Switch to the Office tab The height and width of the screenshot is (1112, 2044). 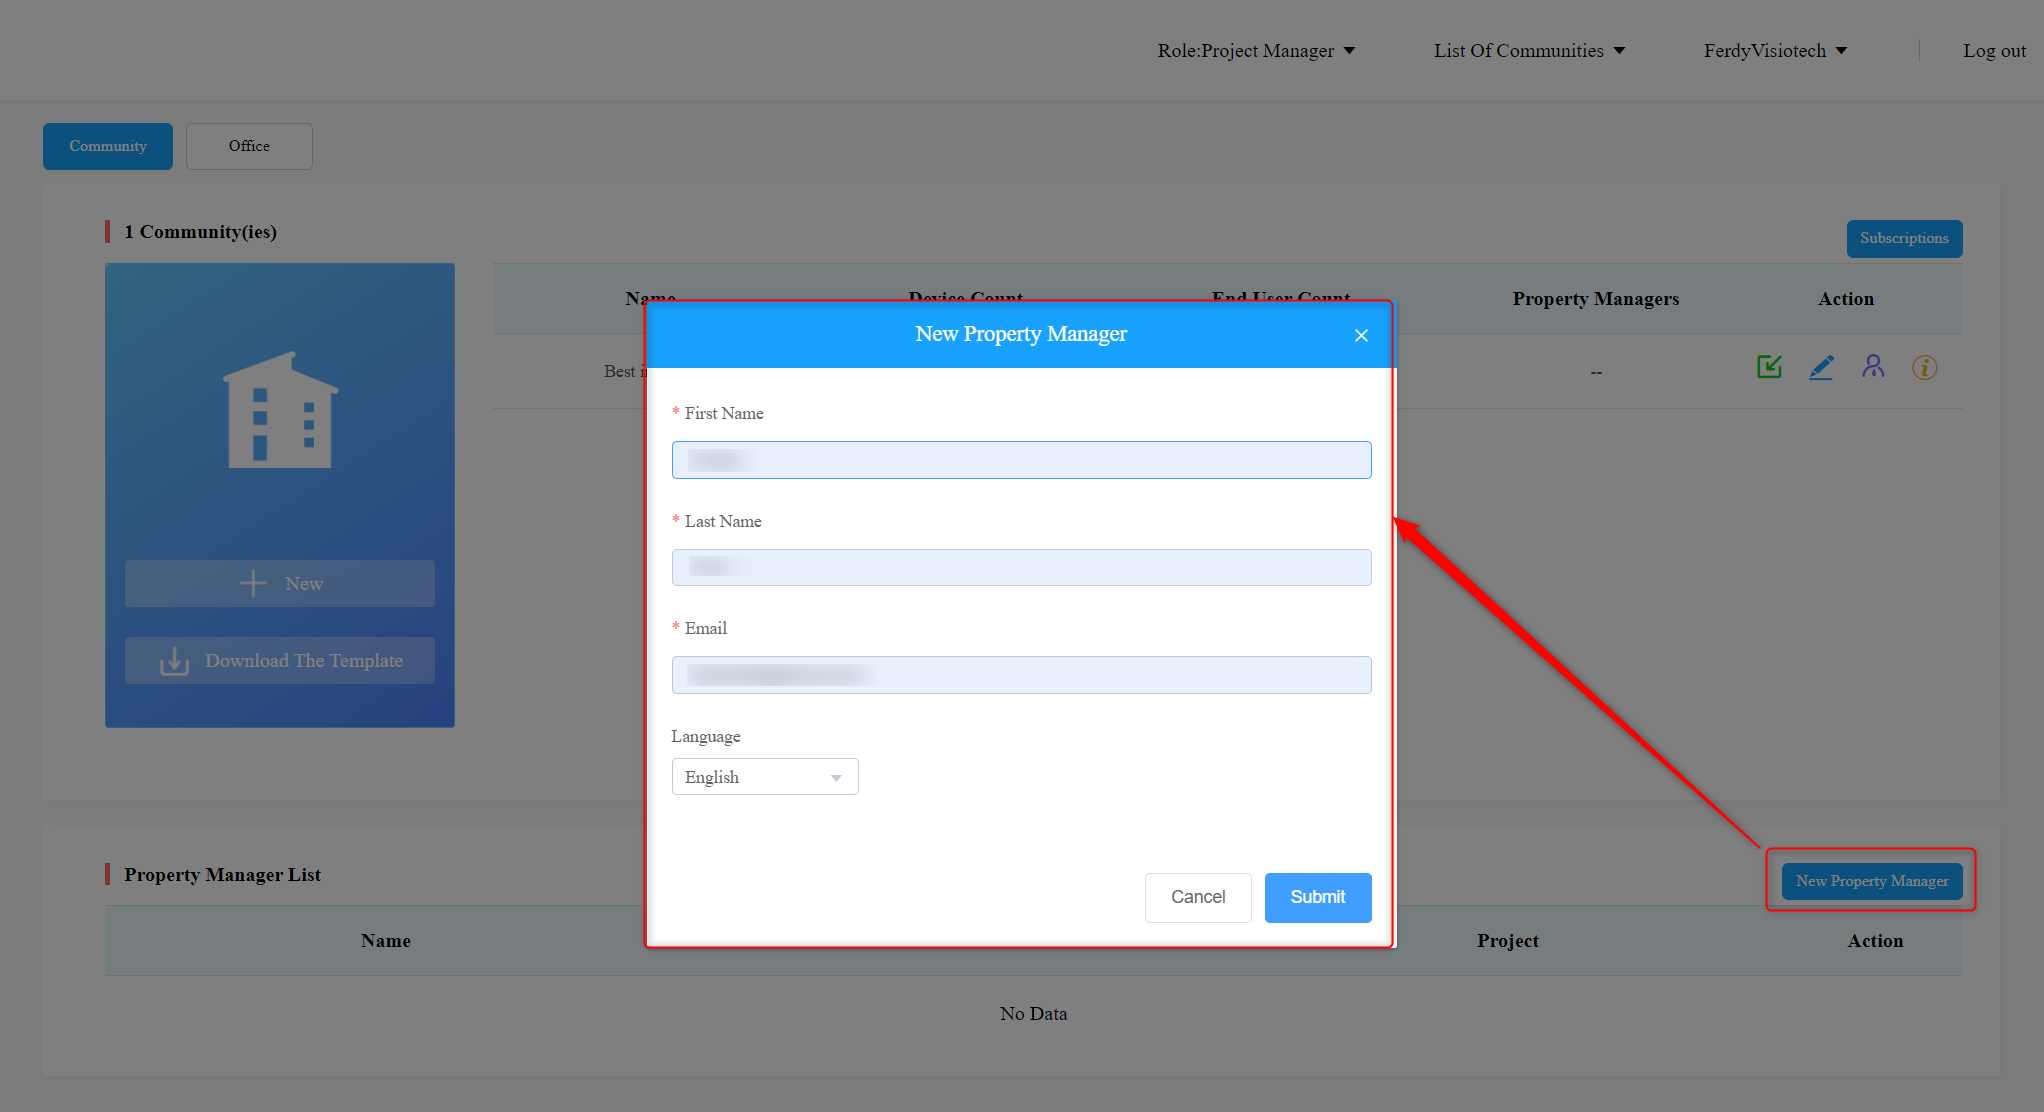click(249, 146)
